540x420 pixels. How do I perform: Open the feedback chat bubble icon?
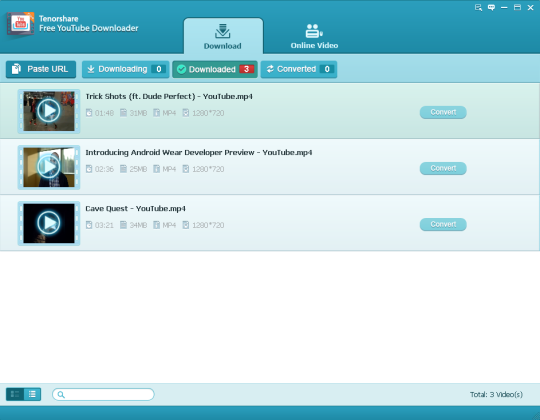tap(491, 8)
